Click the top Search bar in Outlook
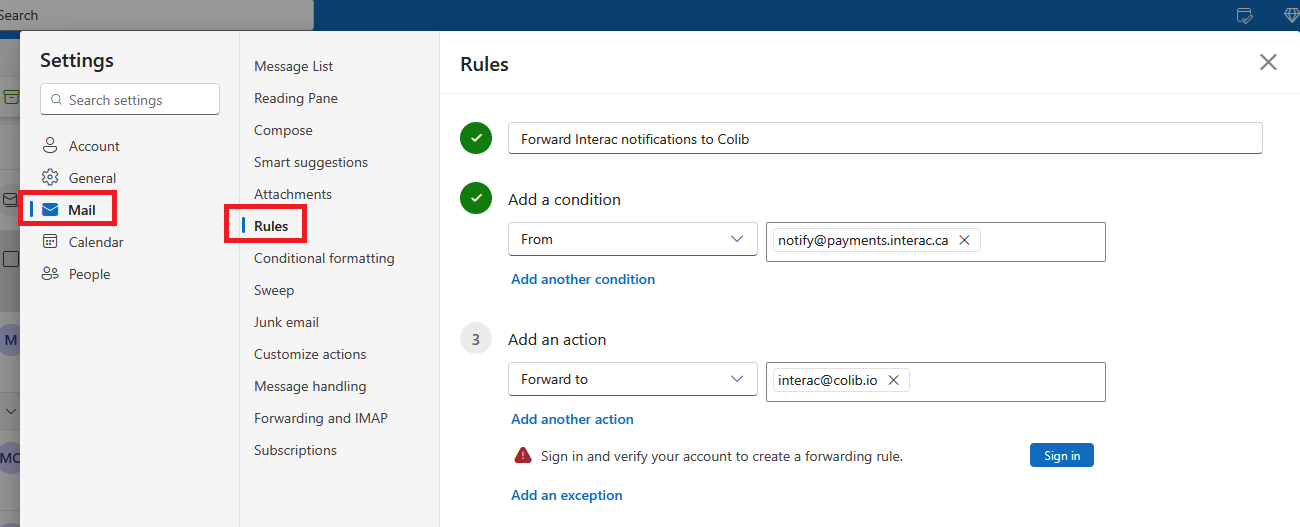The width and height of the screenshot is (1300, 527). pyautogui.click(x=155, y=15)
